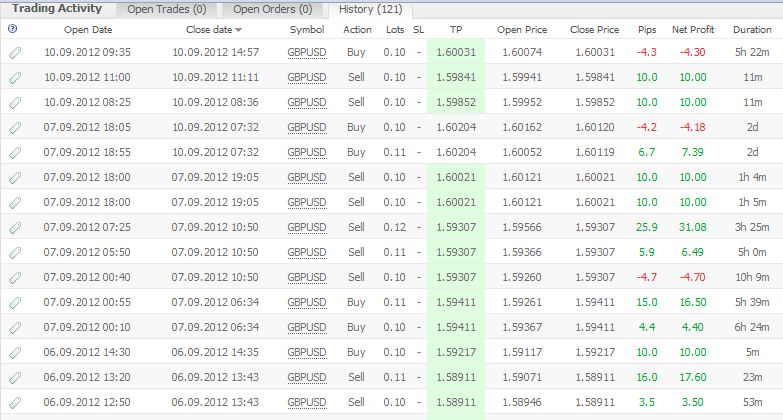Sort by Net Profit column header
The height and width of the screenshot is (420, 783).
click(693, 29)
